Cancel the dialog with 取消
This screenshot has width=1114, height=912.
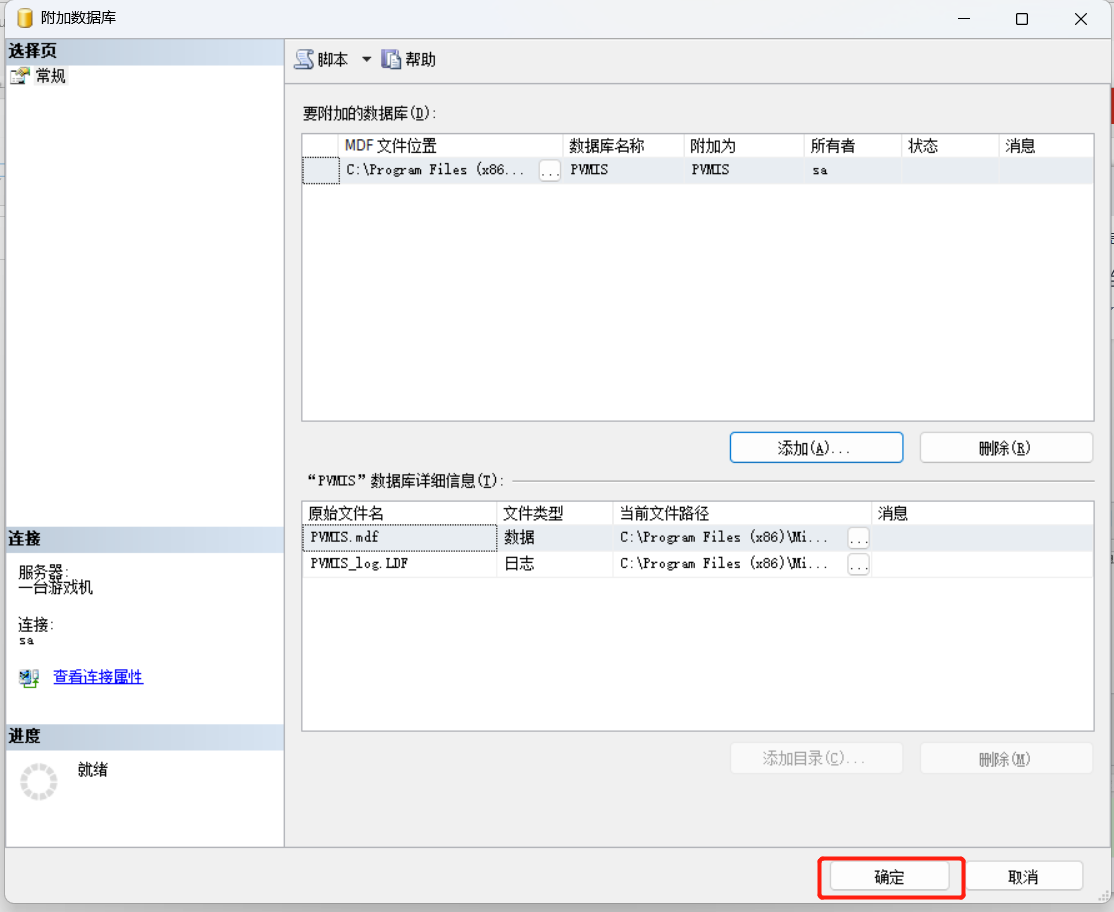tap(1023, 877)
